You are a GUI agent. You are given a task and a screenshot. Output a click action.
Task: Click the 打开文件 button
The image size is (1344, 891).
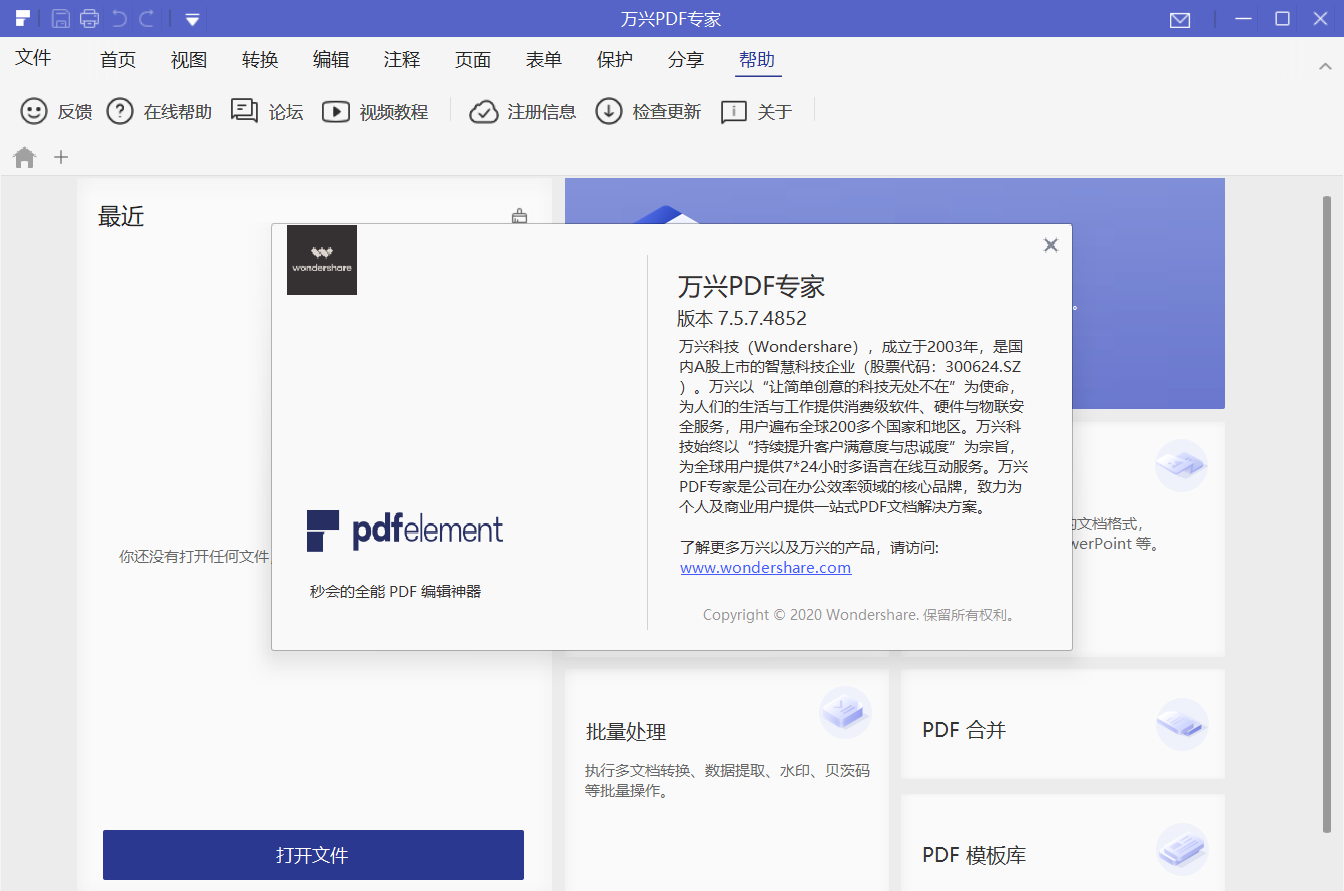[x=313, y=855]
